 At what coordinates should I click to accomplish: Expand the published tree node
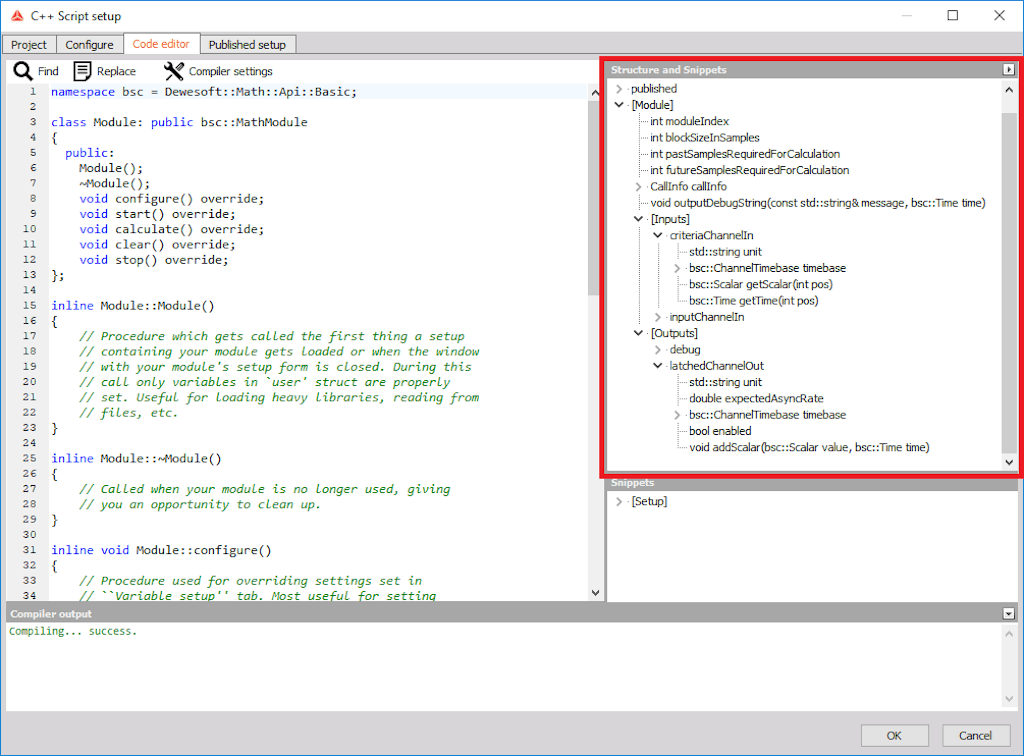(619, 89)
